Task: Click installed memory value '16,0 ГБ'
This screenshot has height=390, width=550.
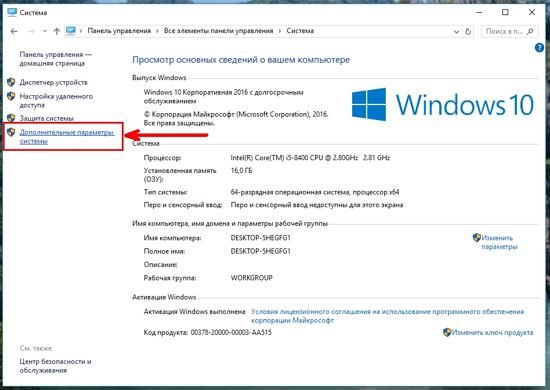Action: coord(241,171)
